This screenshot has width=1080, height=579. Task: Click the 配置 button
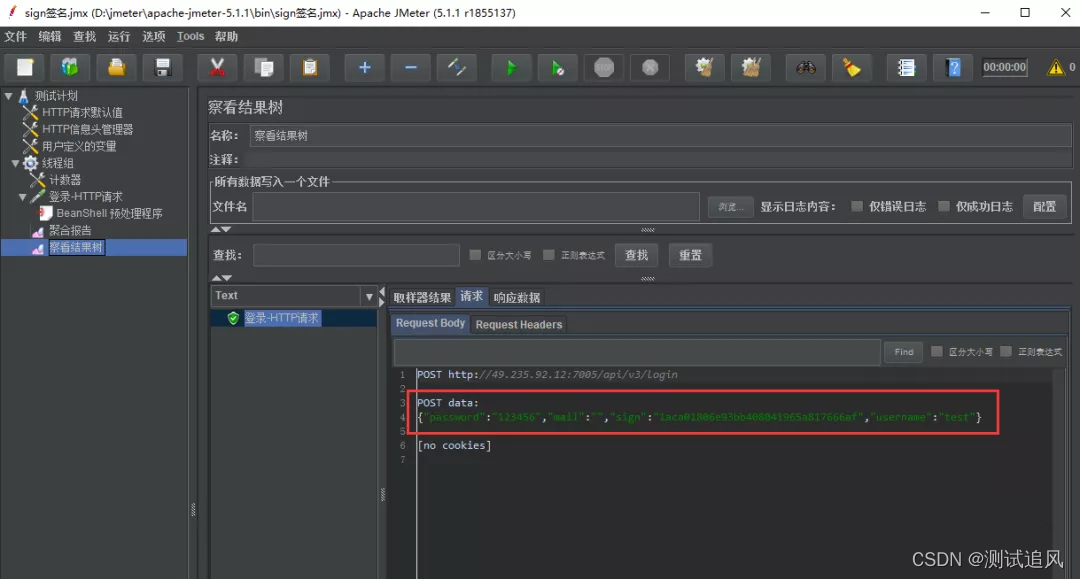point(1044,207)
